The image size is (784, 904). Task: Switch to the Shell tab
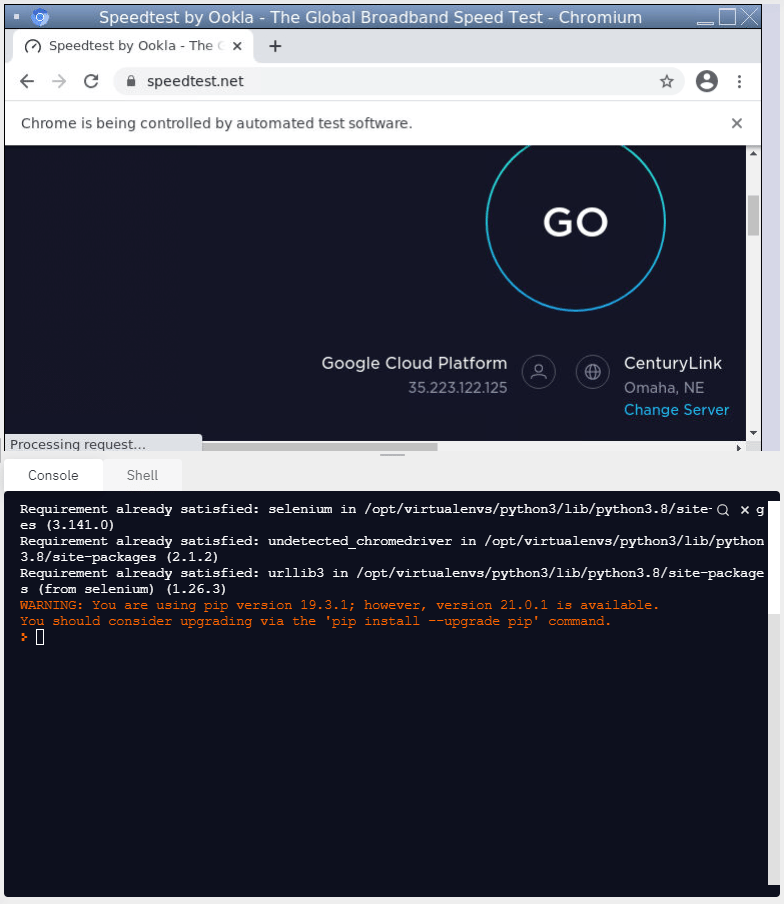[142, 475]
